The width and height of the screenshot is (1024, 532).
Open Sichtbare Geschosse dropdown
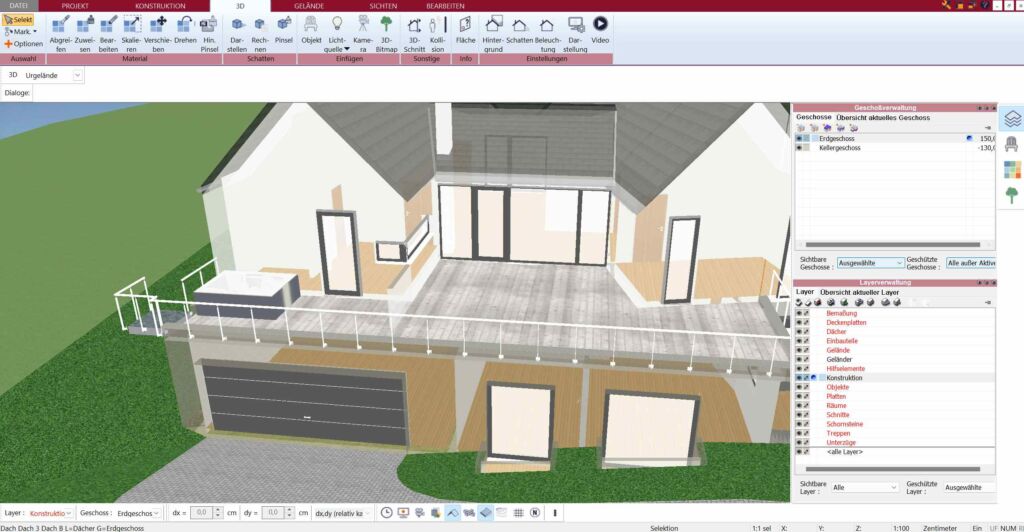(x=871, y=263)
